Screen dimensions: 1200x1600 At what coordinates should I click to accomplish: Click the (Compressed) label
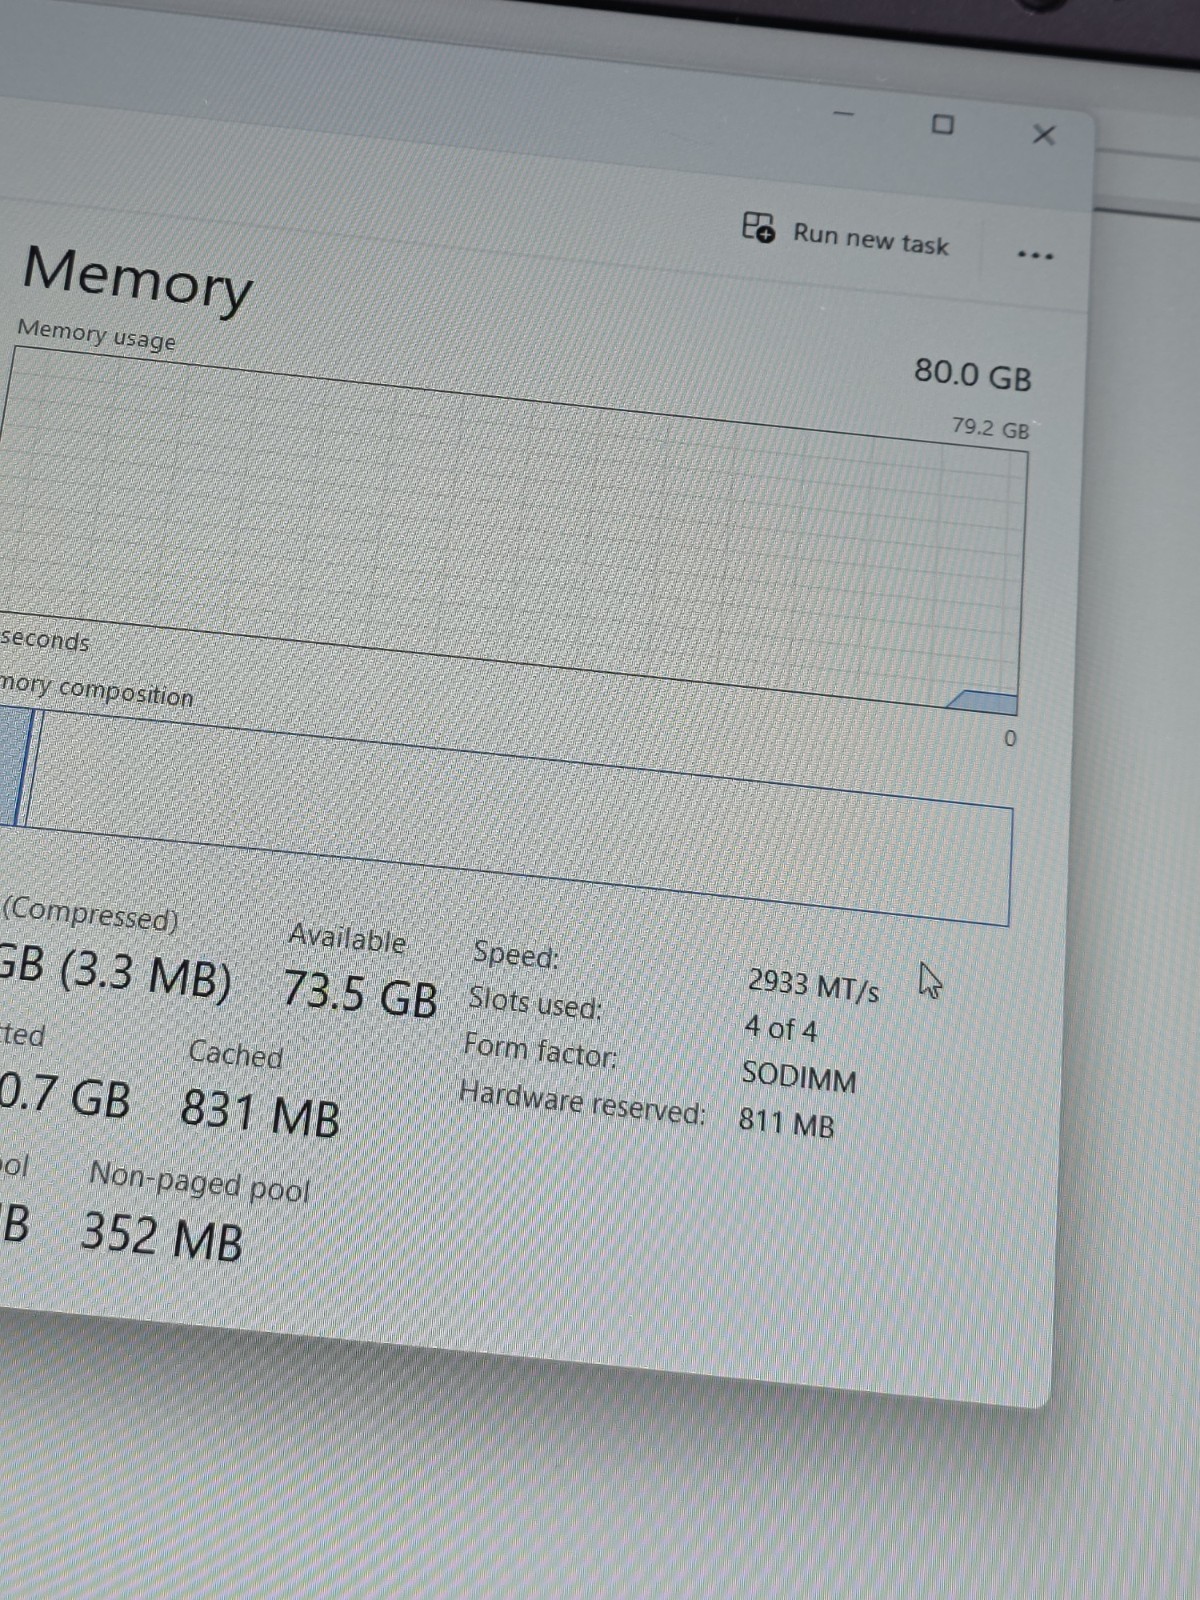[x=90, y=914]
